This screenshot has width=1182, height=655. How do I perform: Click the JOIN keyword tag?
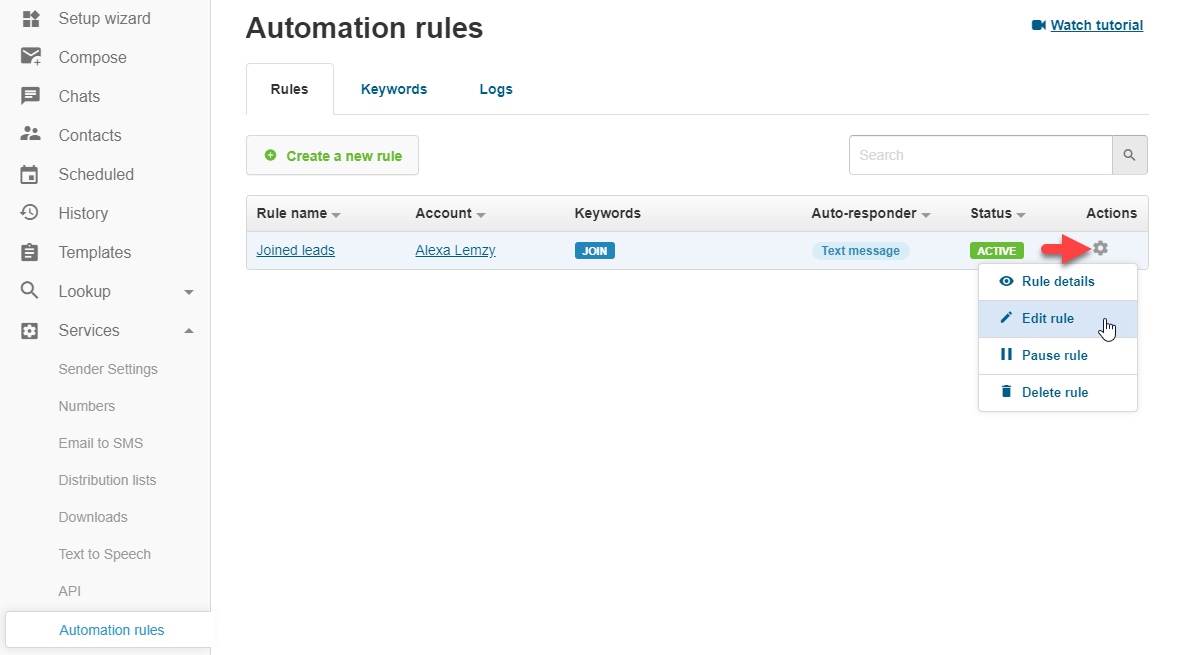[x=595, y=250]
